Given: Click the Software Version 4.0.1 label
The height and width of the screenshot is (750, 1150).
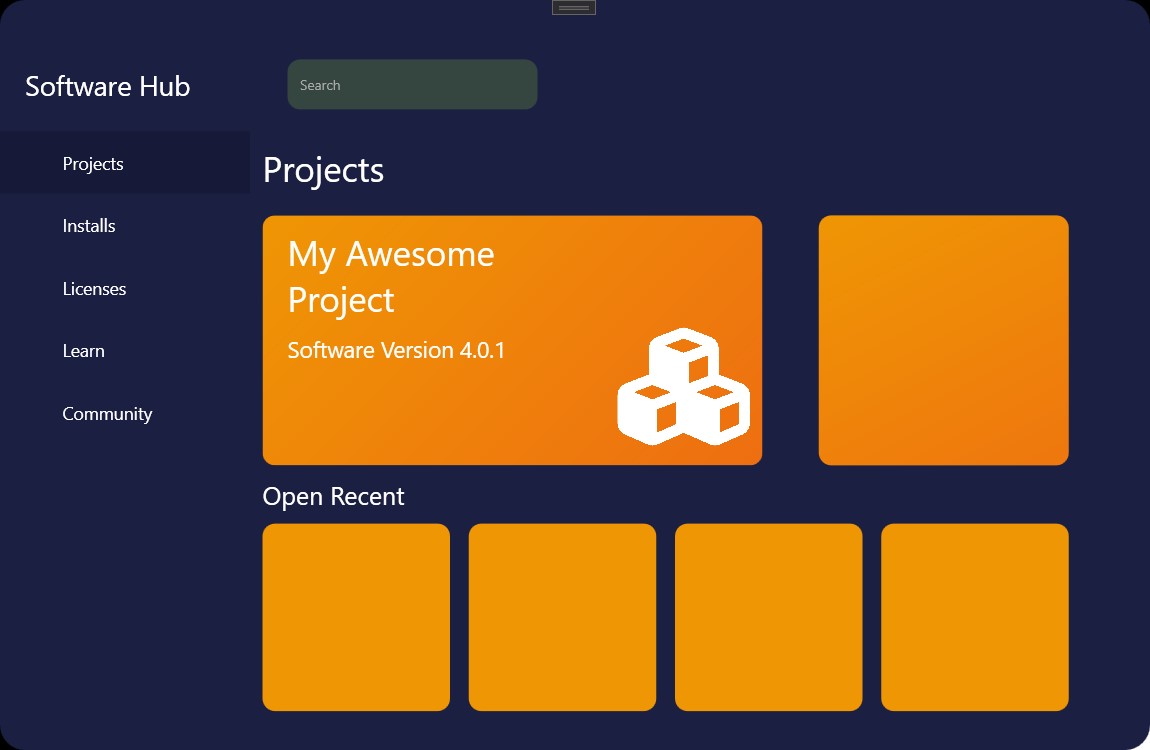Looking at the screenshot, I should (396, 350).
